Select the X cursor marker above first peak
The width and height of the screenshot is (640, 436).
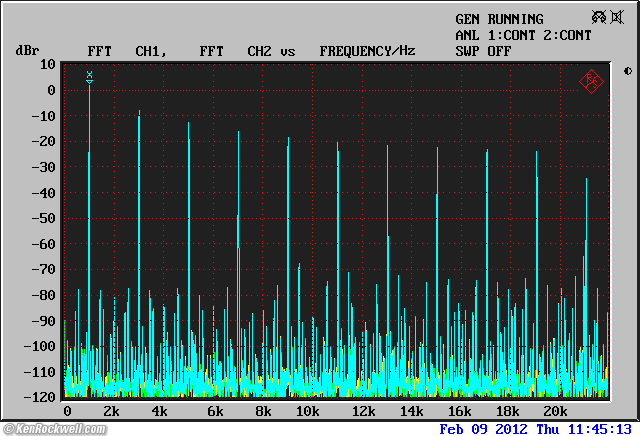(x=89, y=74)
